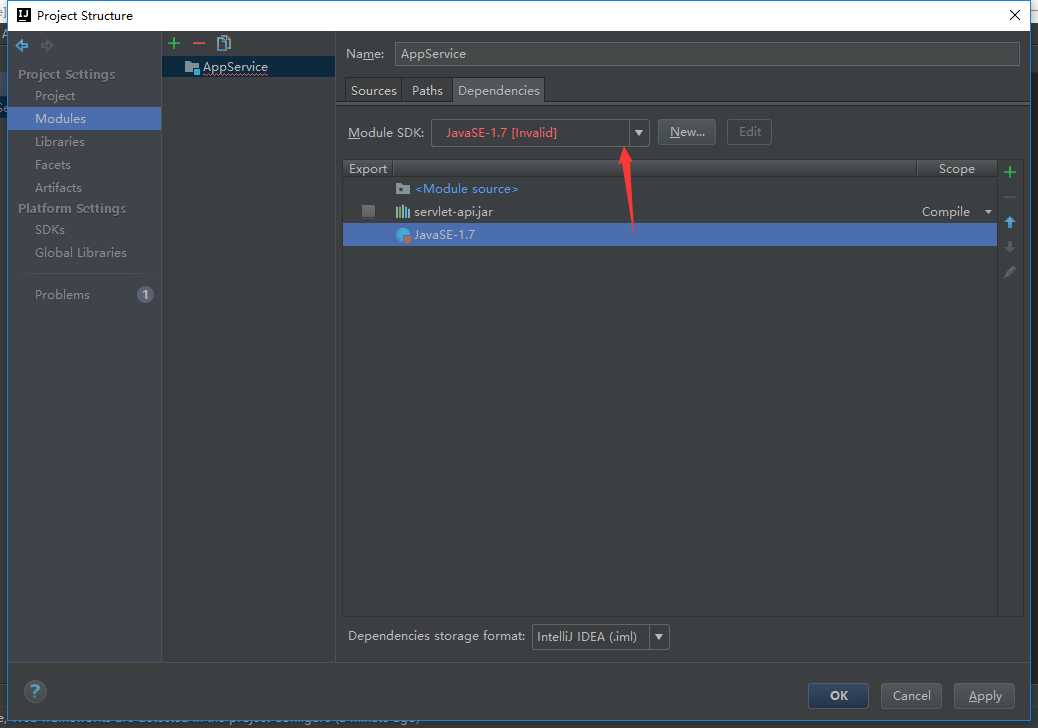Viewport: 1038px width, 728px height.
Task: Select Modules in the sidebar
Action: [x=84, y=118]
